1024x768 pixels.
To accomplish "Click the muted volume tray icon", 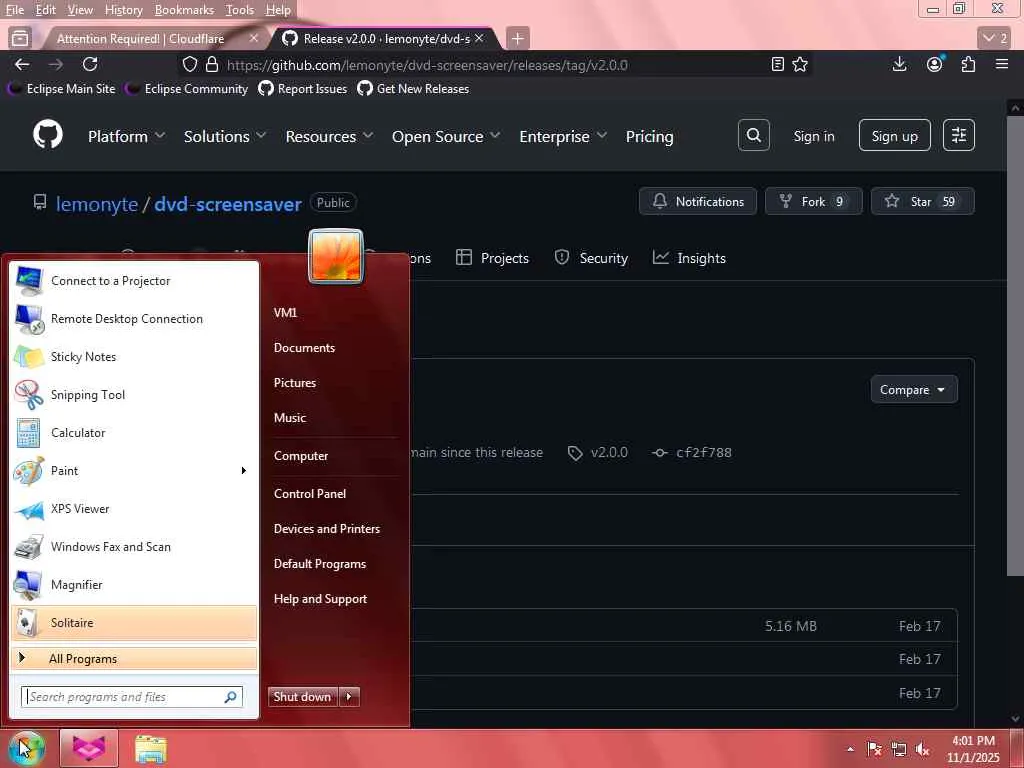I will 922,749.
